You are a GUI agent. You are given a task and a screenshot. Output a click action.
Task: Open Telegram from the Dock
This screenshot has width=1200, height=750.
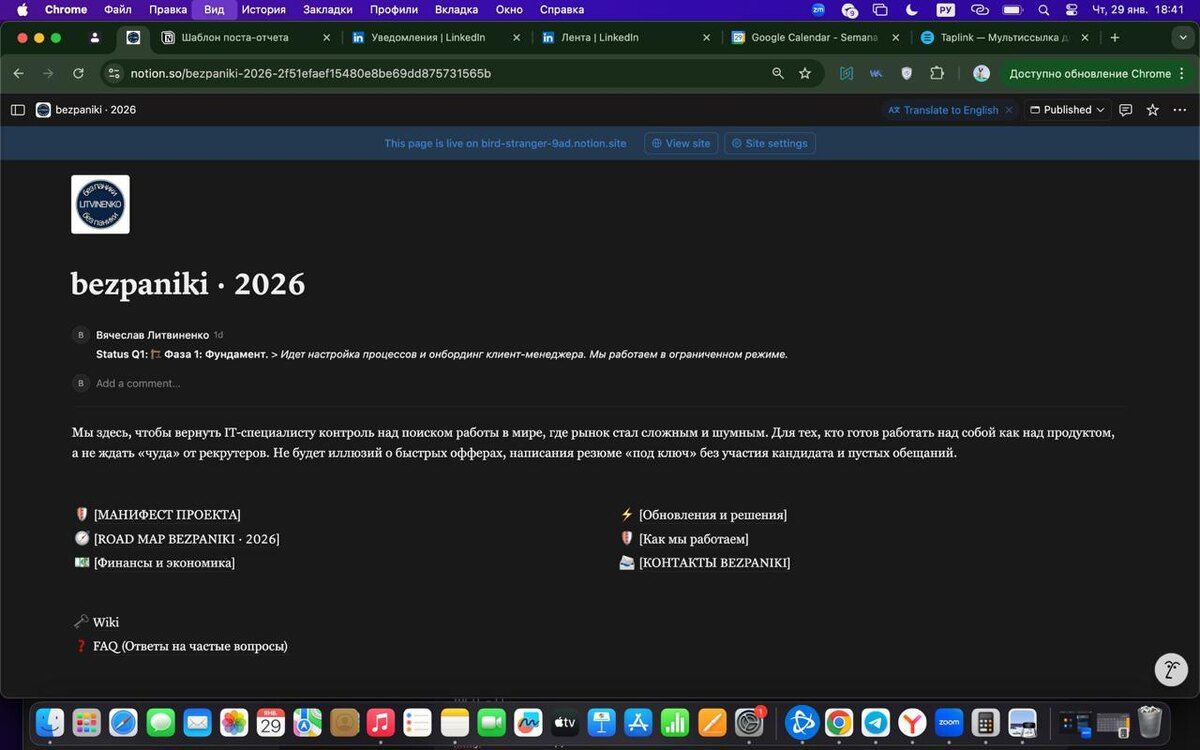874,722
